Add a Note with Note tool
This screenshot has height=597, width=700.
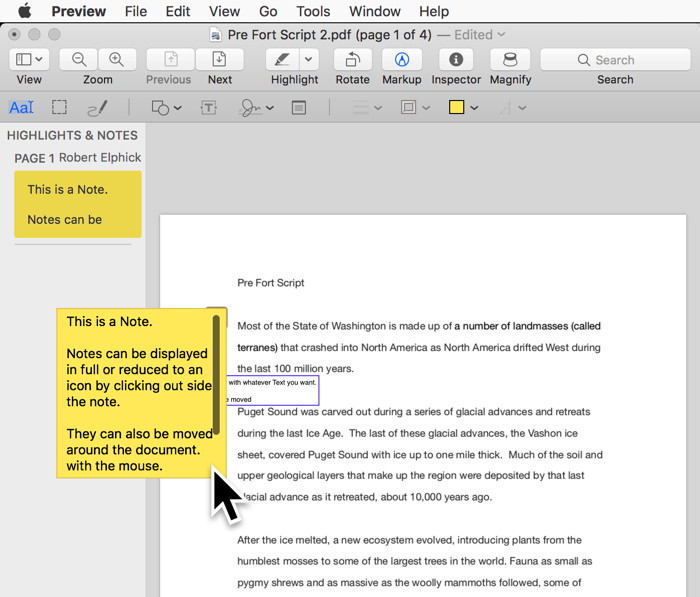(x=299, y=108)
